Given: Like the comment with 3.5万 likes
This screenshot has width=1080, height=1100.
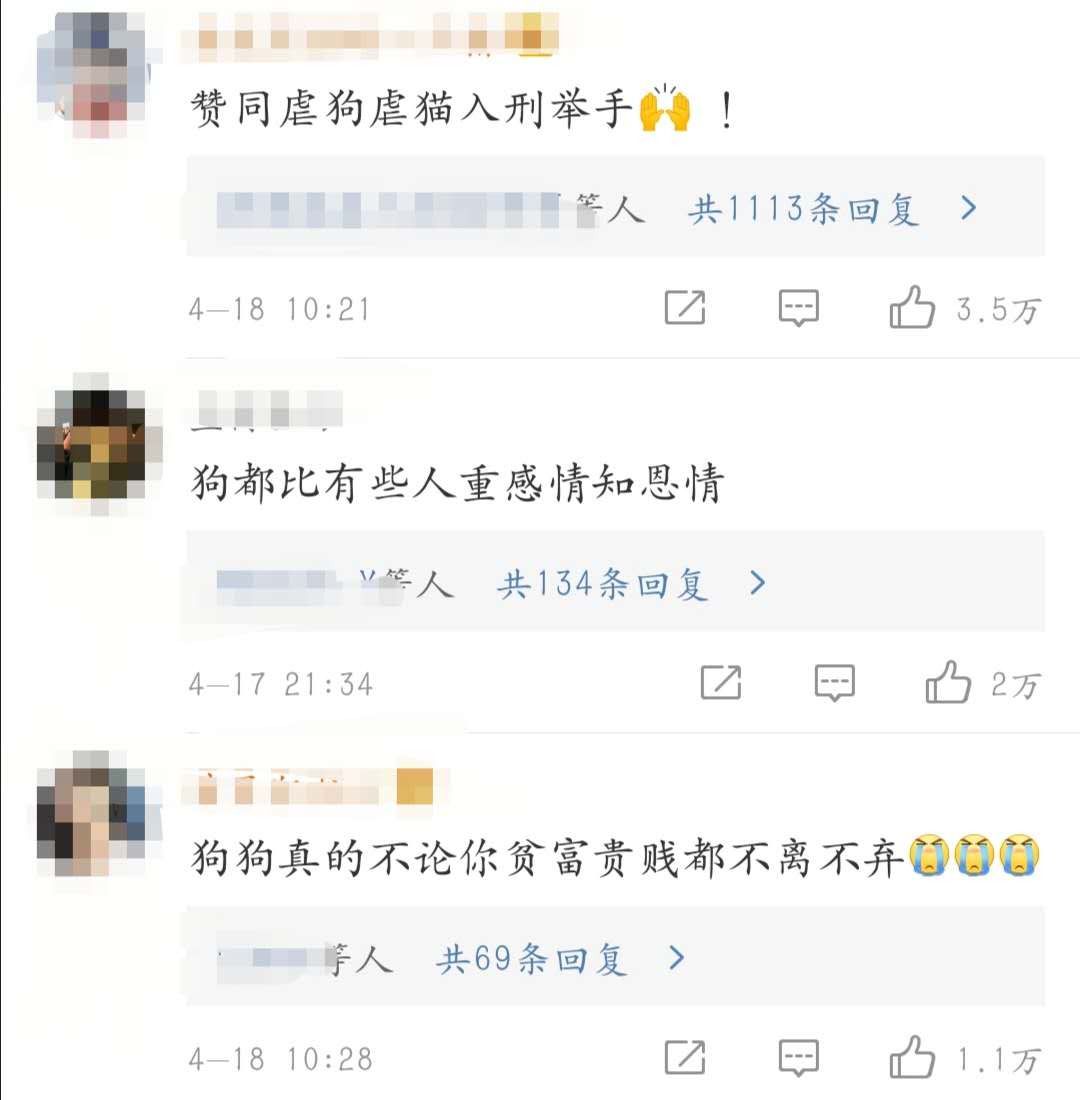Looking at the screenshot, I should (x=912, y=307).
